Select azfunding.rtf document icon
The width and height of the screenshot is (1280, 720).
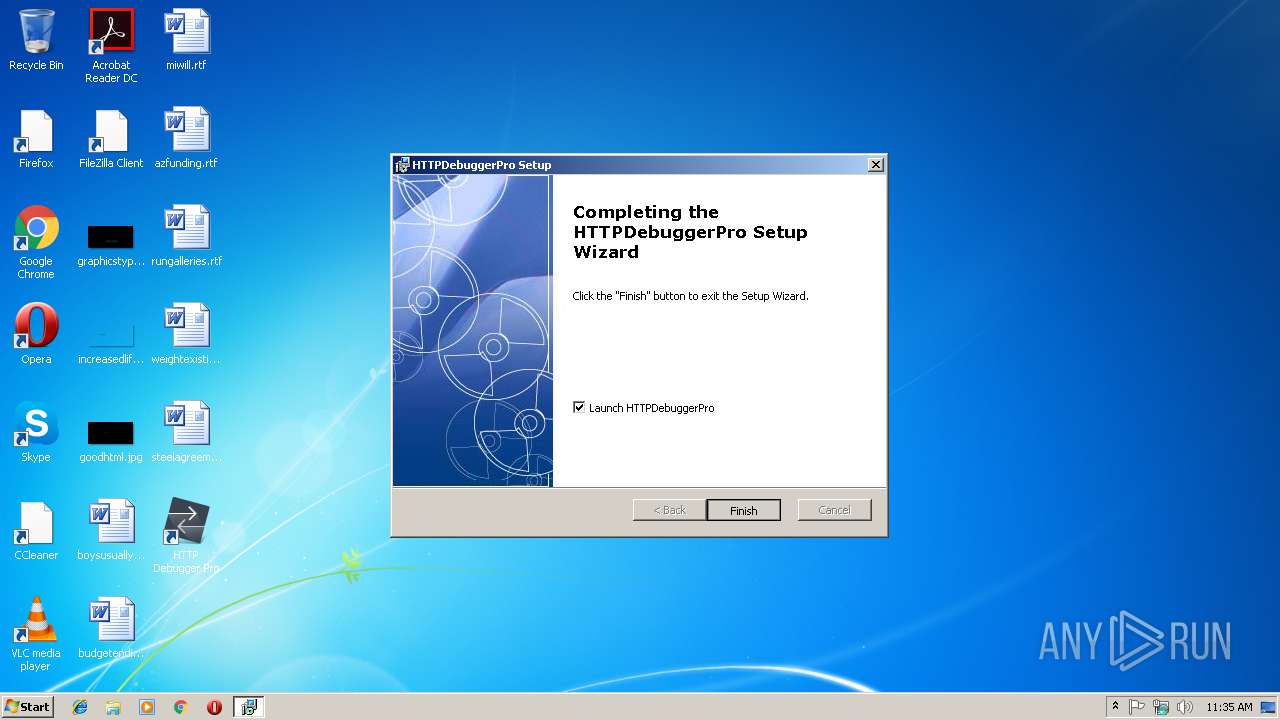[186, 138]
